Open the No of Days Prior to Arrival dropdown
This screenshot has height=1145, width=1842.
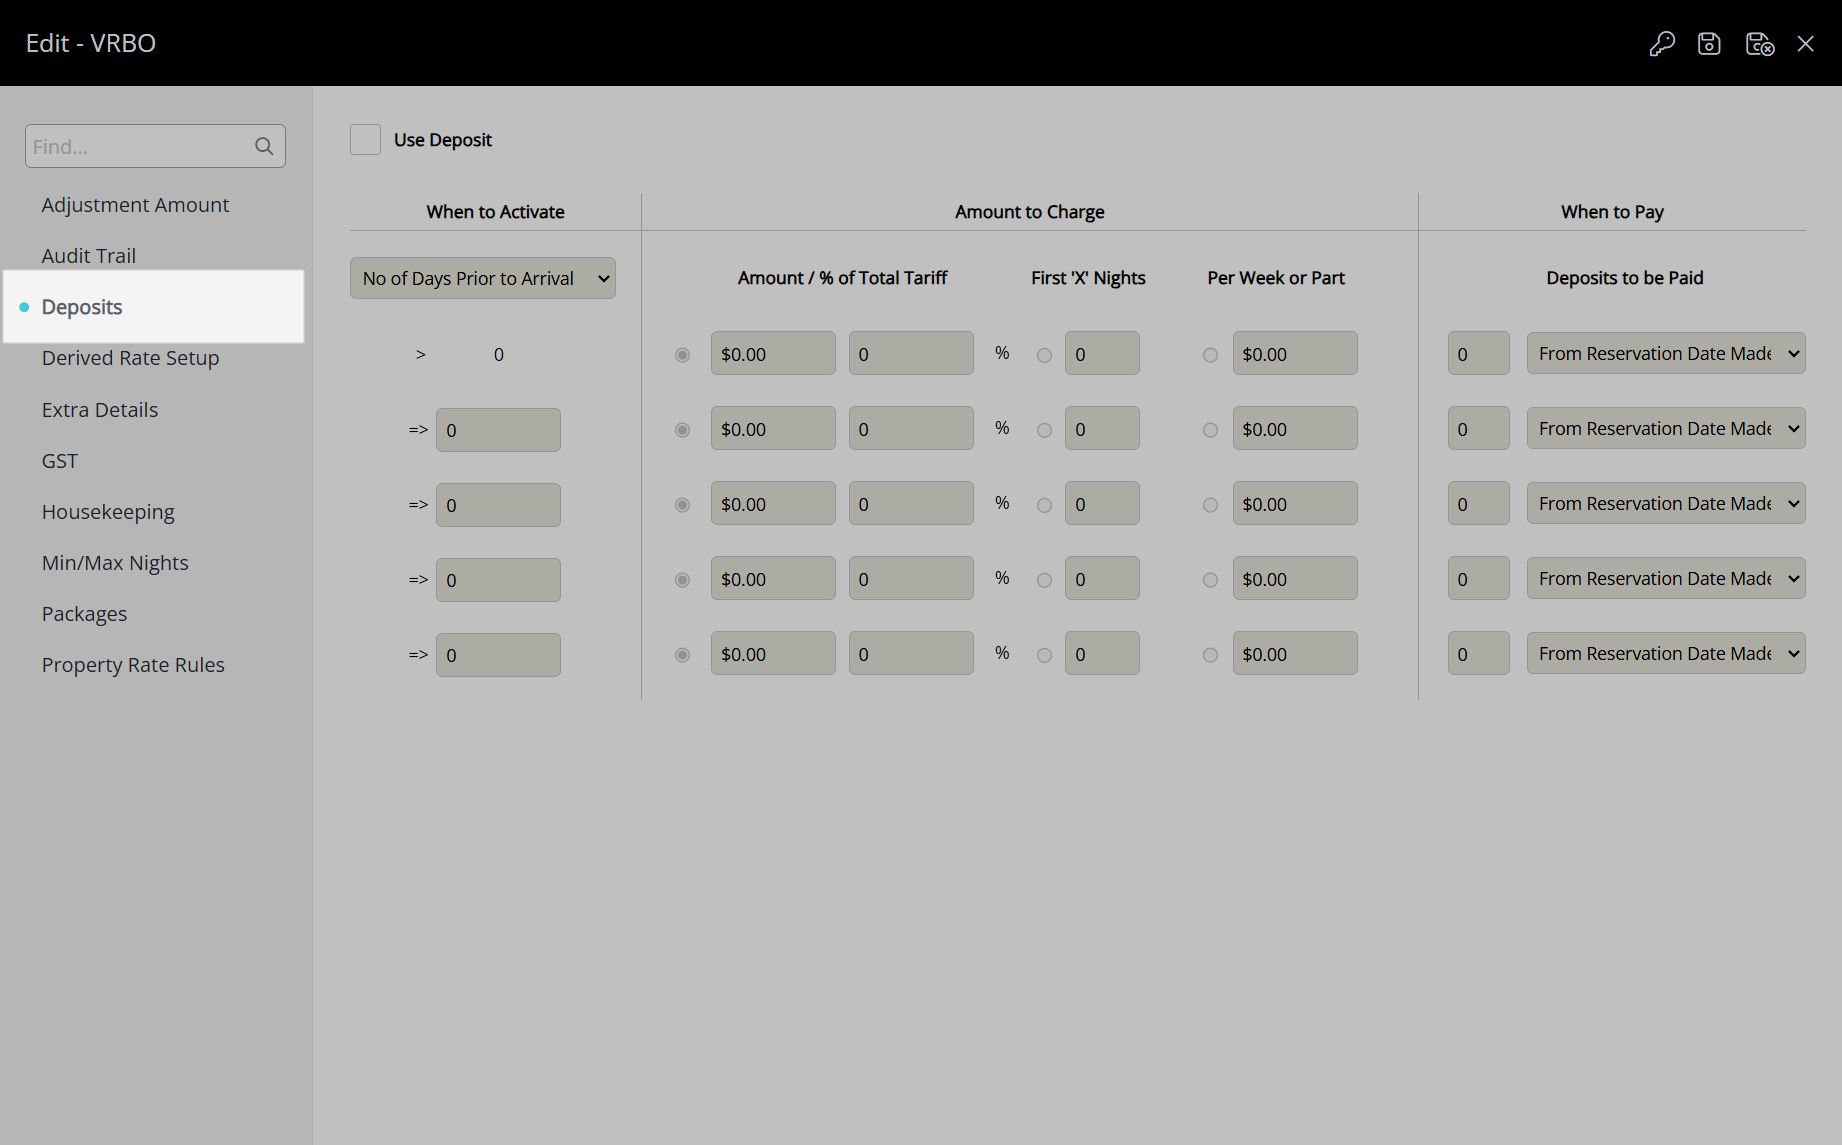click(x=483, y=278)
